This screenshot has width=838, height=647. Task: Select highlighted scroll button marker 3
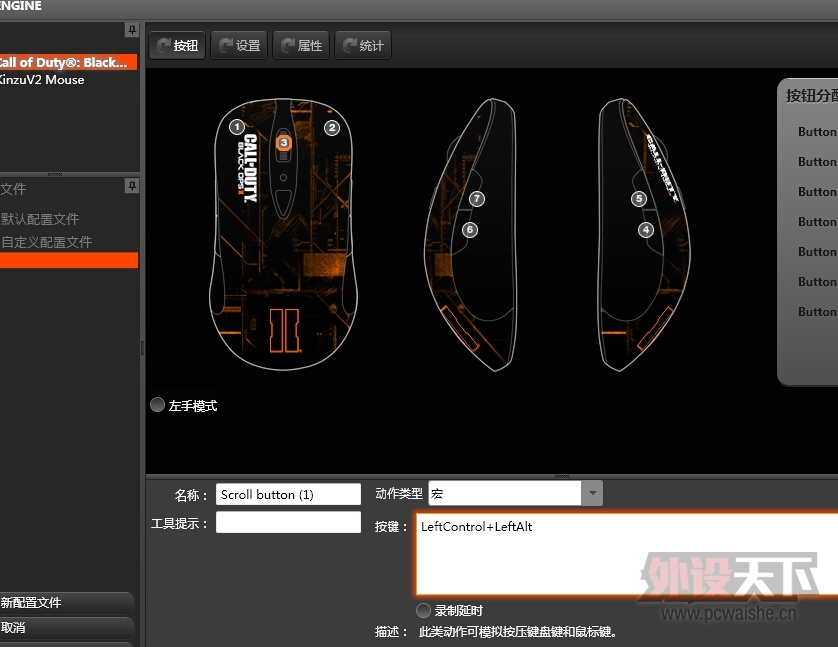(x=284, y=143)
